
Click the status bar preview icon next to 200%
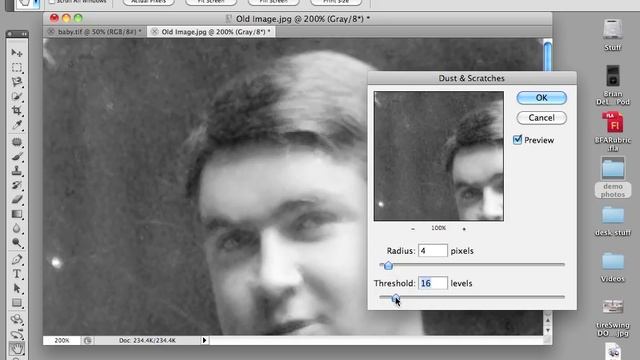click(x=88, y=340)
